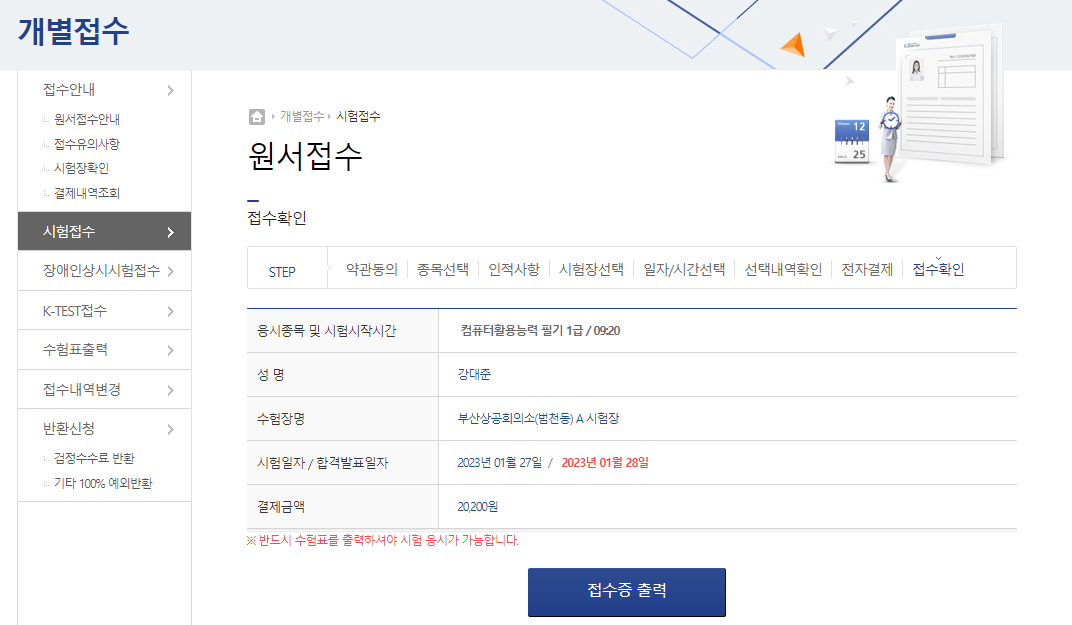
Task: Open 접수유의사항 submenu link
Action: click(87, 144)
